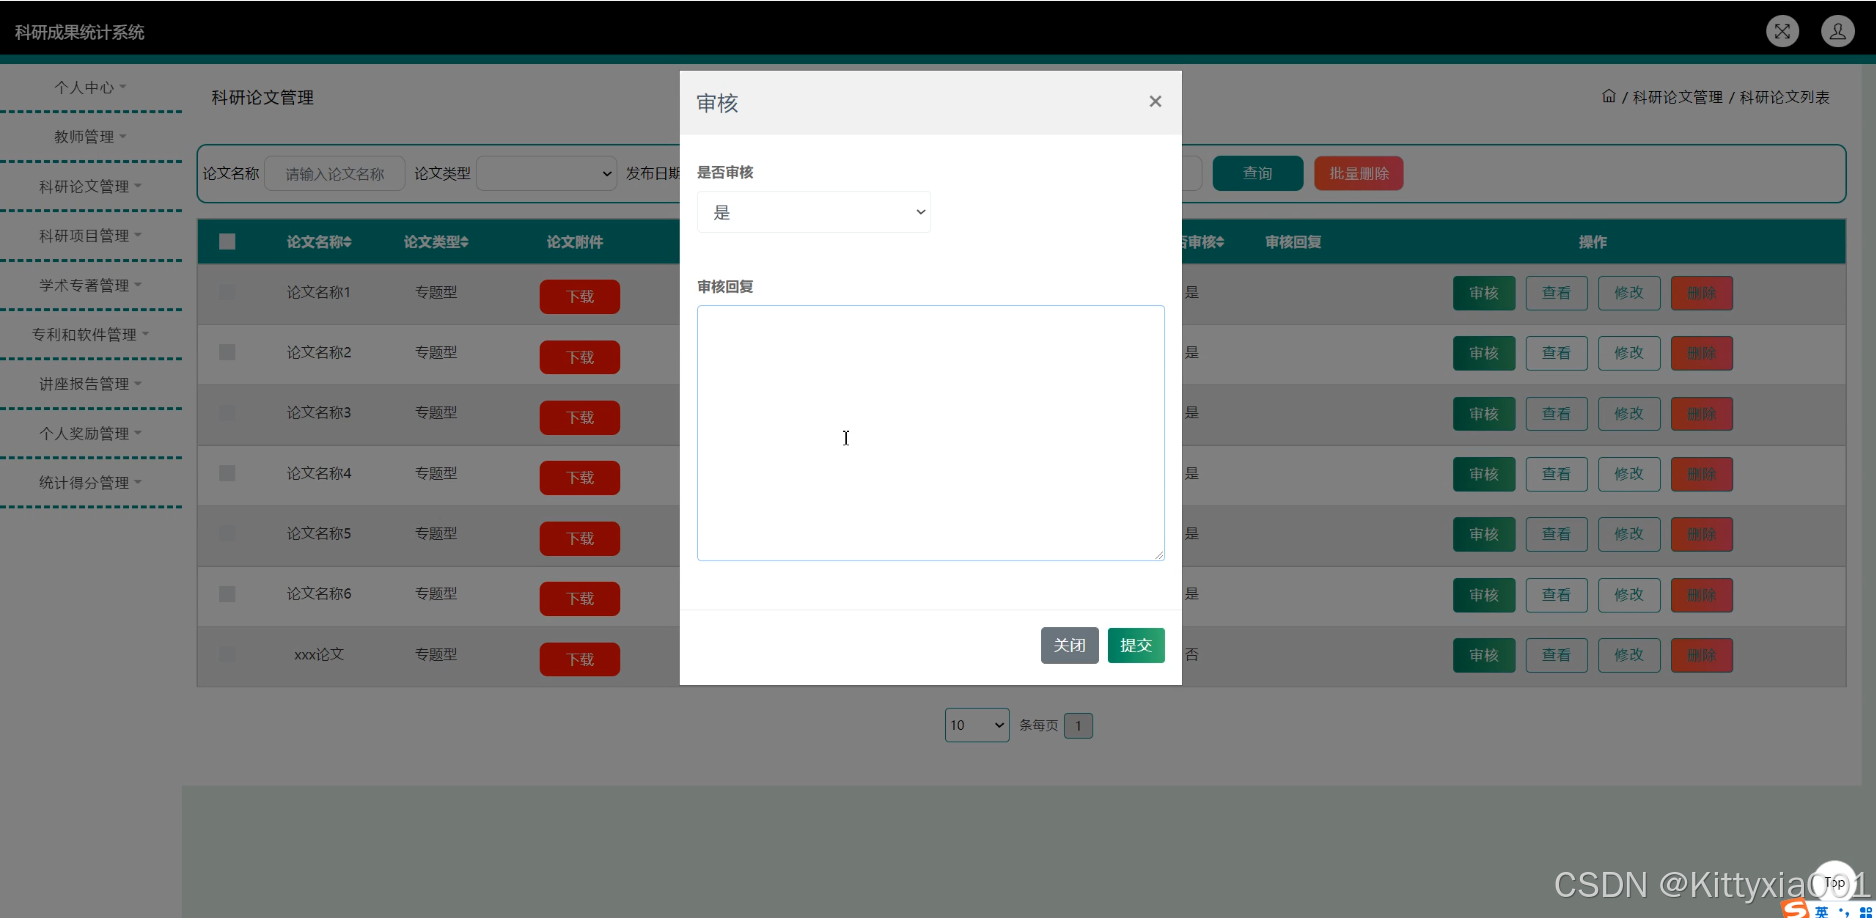Click 删除 button for 论文名称4 row
This screenshot has height=918, width=1876.
(1702, 474)
